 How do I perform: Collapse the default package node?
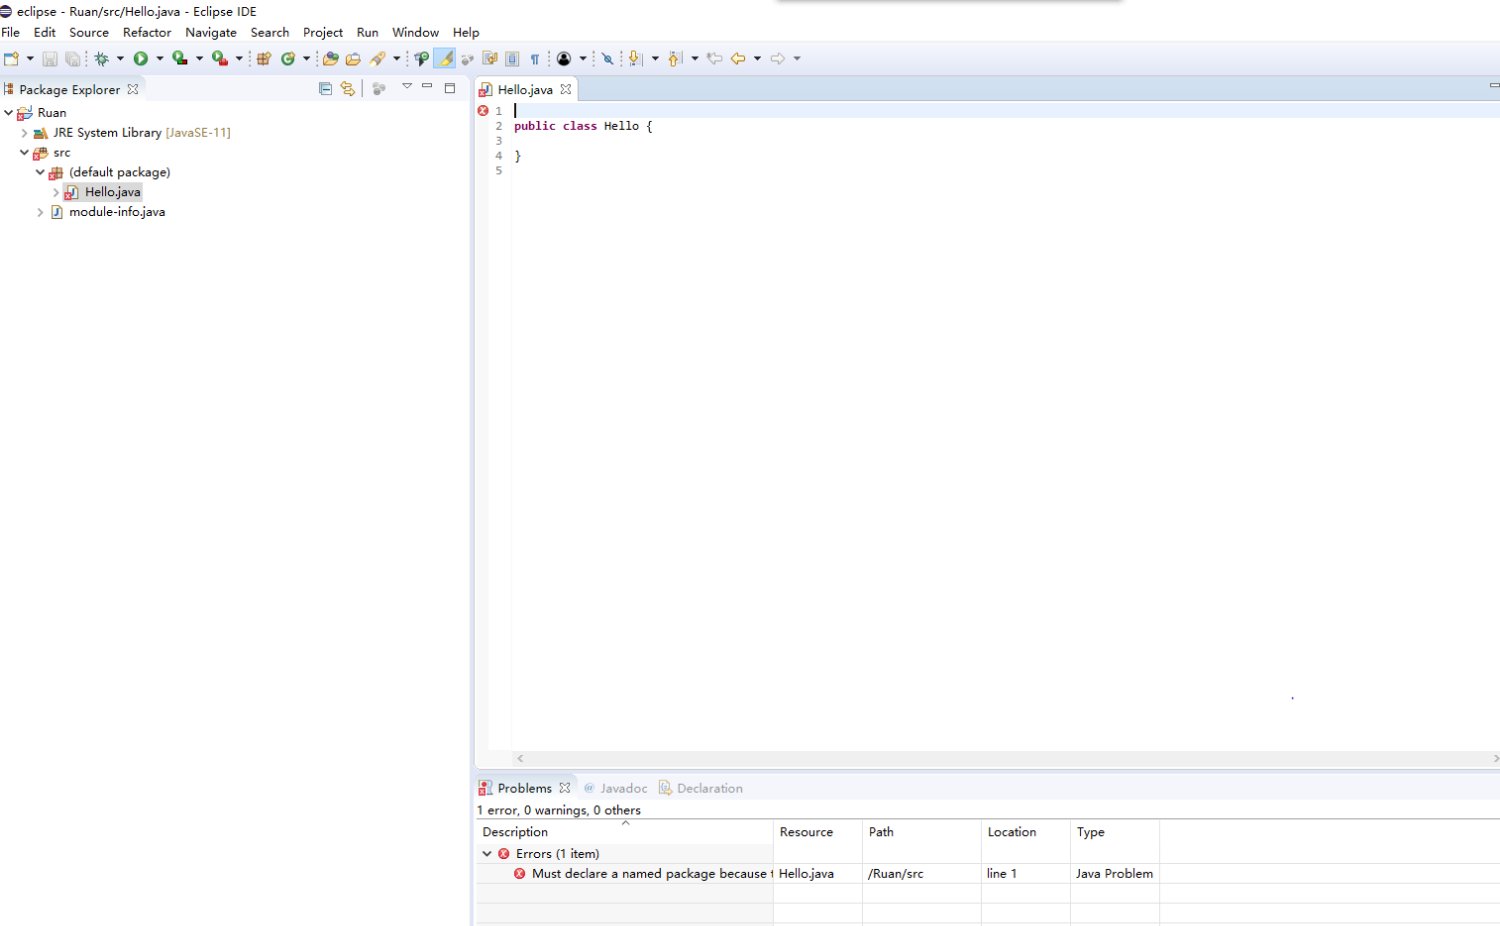(x=40, y=172)
